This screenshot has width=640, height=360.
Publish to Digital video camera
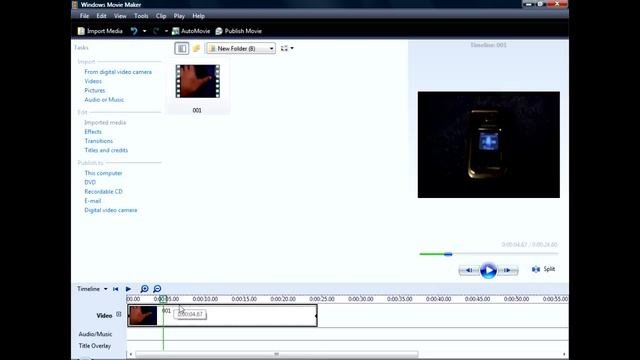111,210
